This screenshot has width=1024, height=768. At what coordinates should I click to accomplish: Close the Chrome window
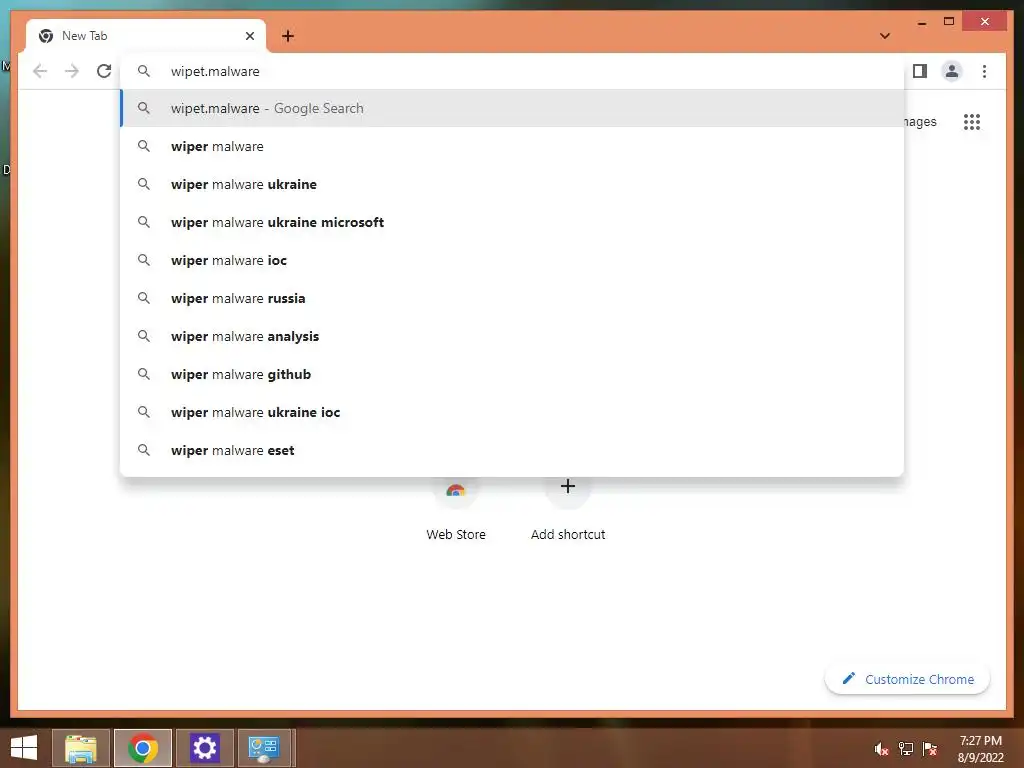tap(985, 22)
